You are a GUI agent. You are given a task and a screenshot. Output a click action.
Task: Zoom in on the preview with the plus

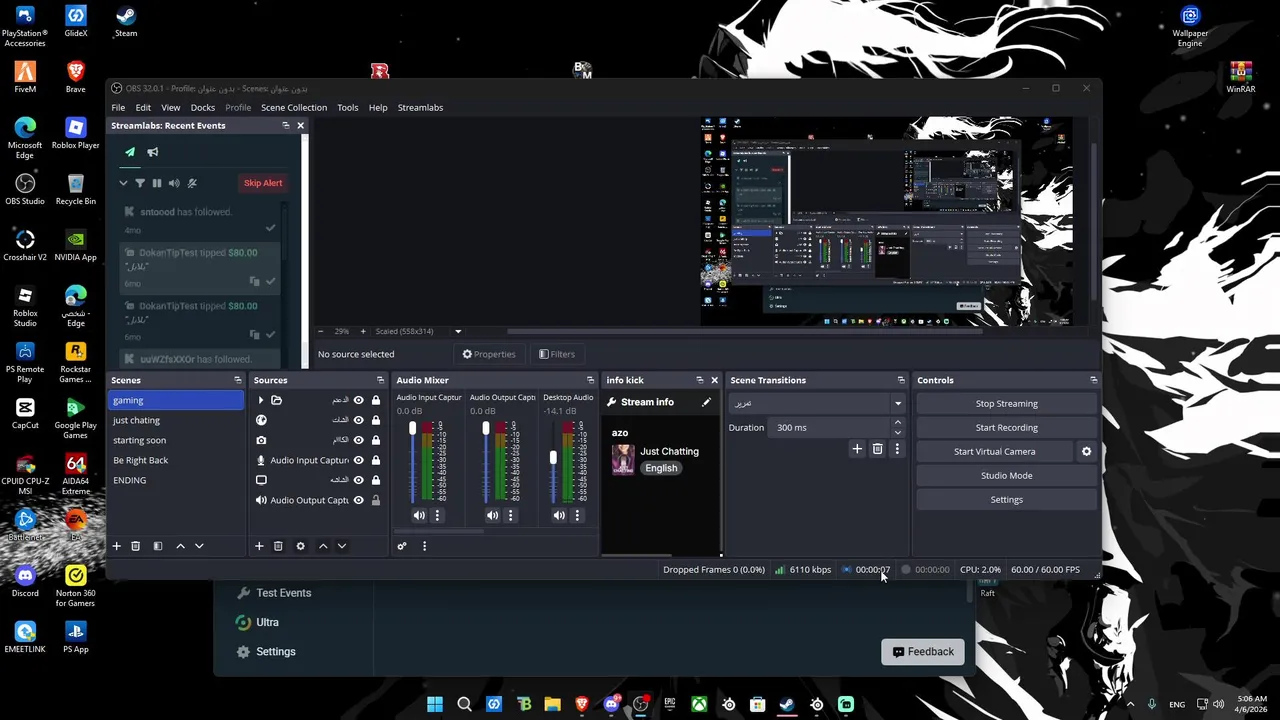[364, 331]
